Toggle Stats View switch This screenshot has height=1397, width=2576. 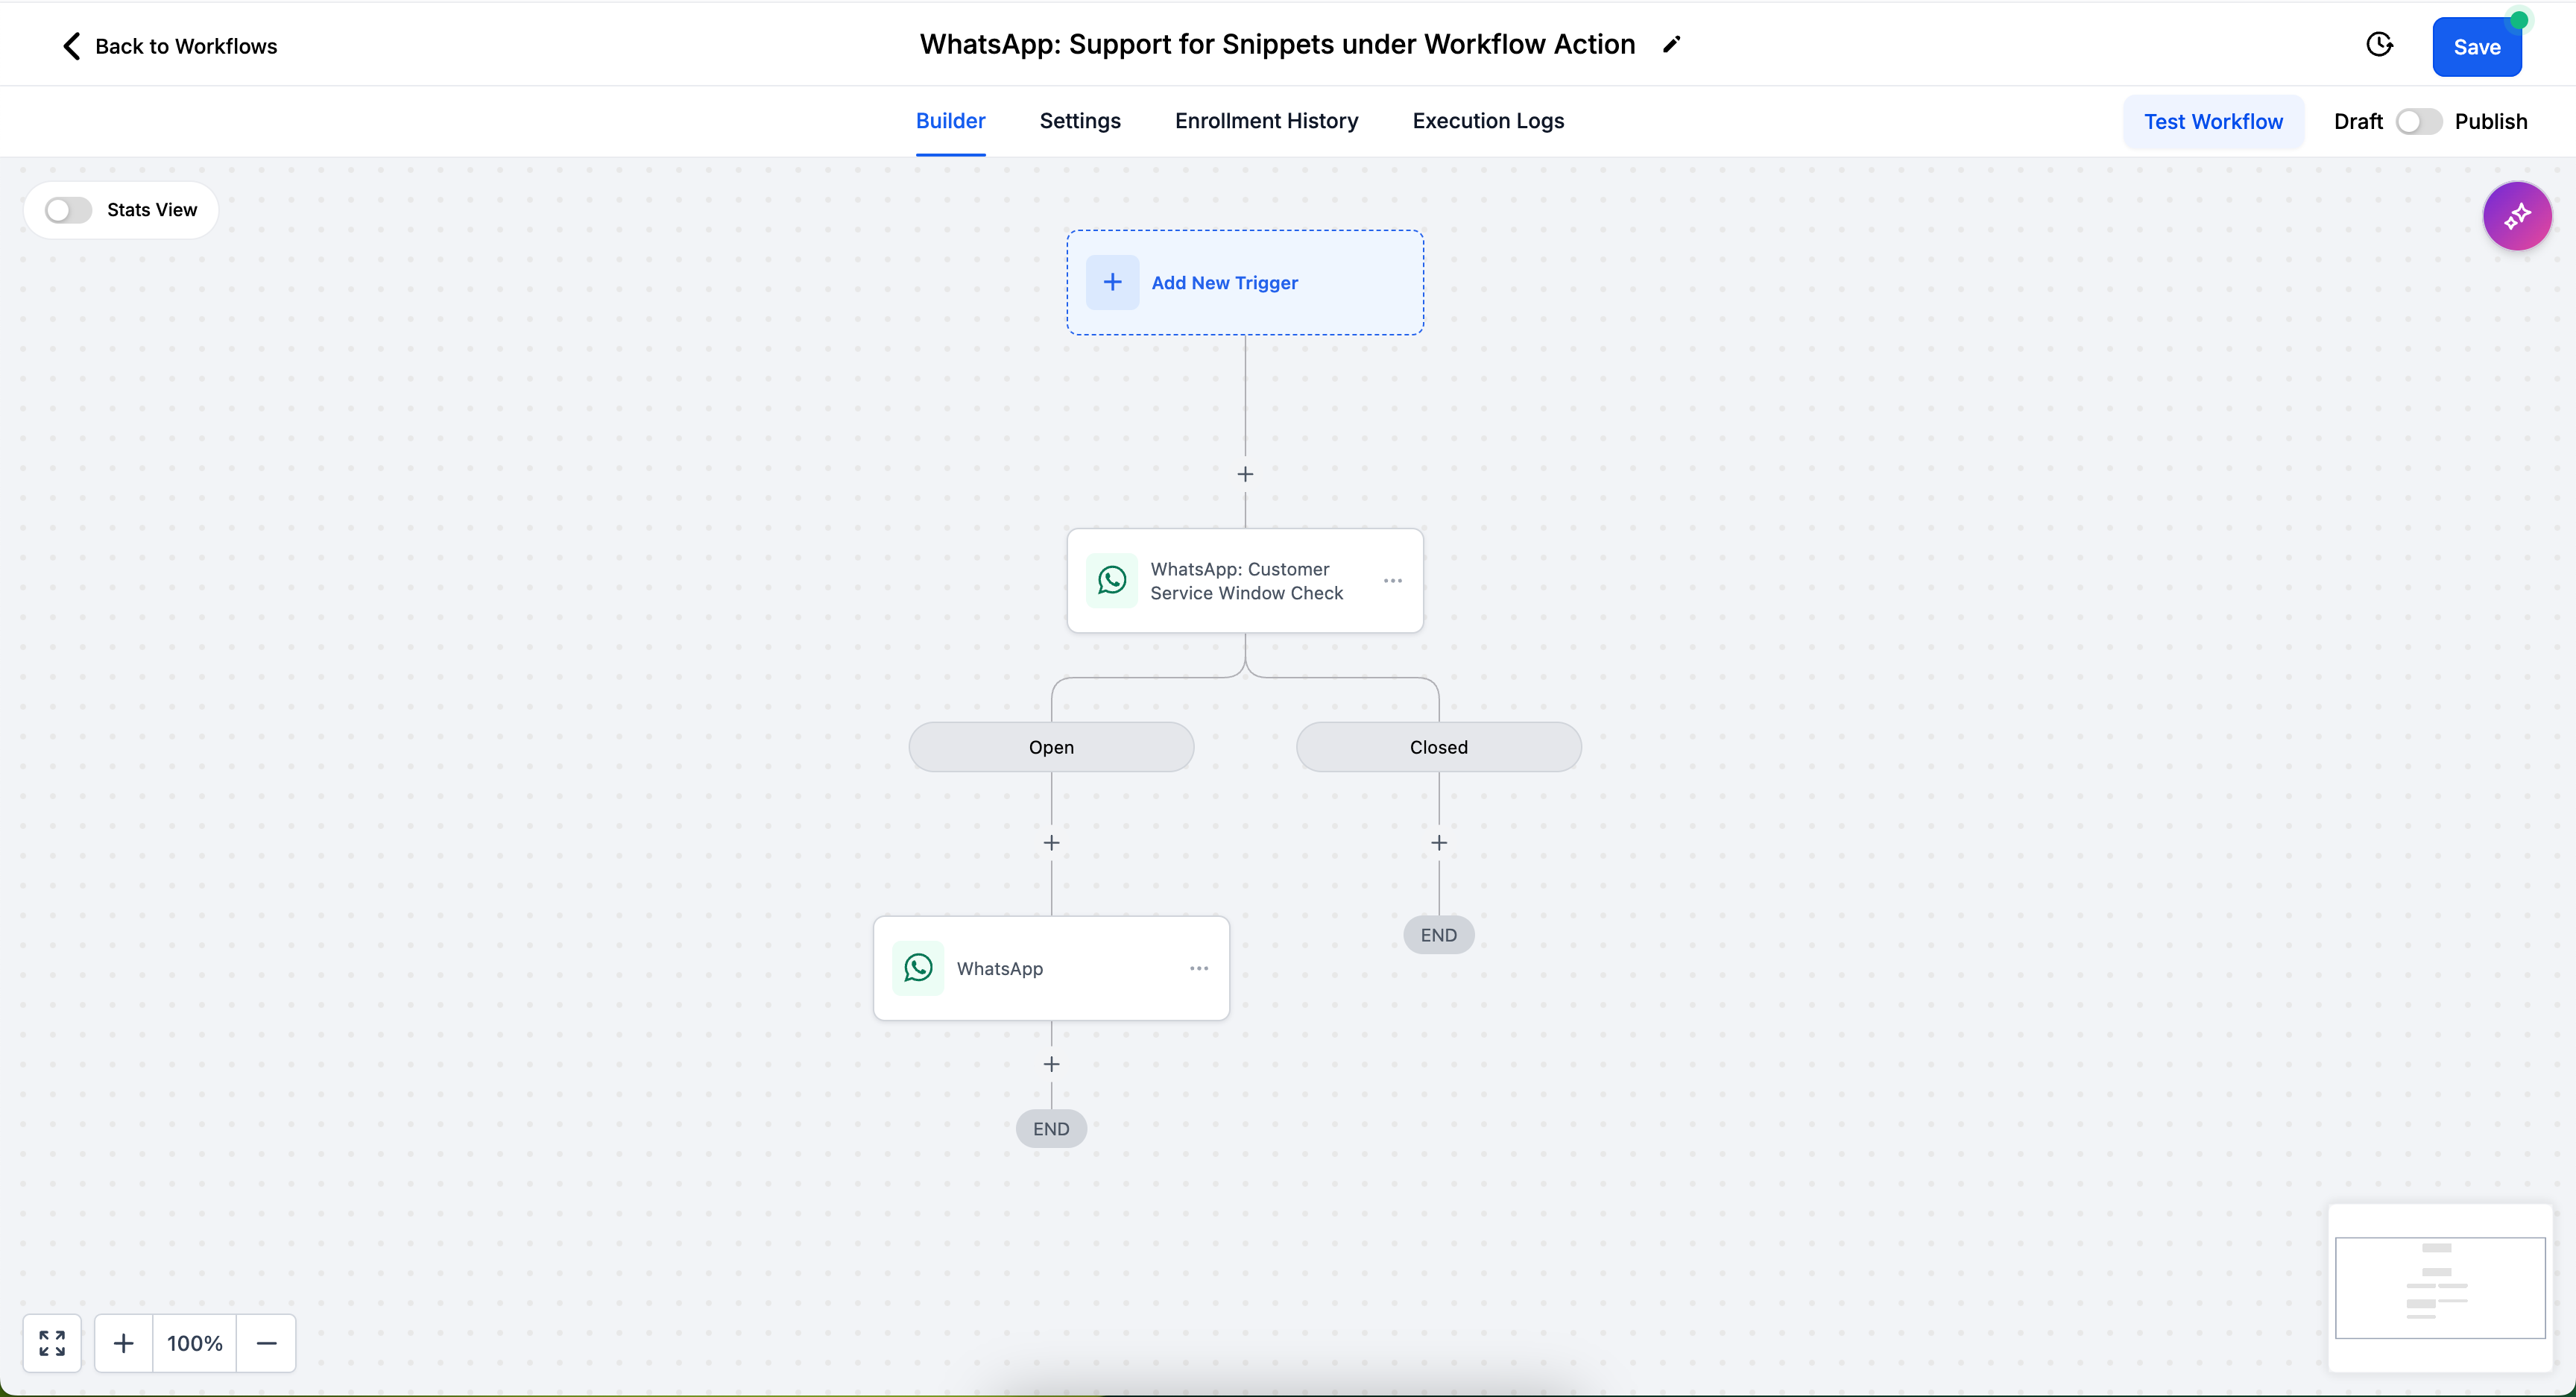[x=68, y=210]
